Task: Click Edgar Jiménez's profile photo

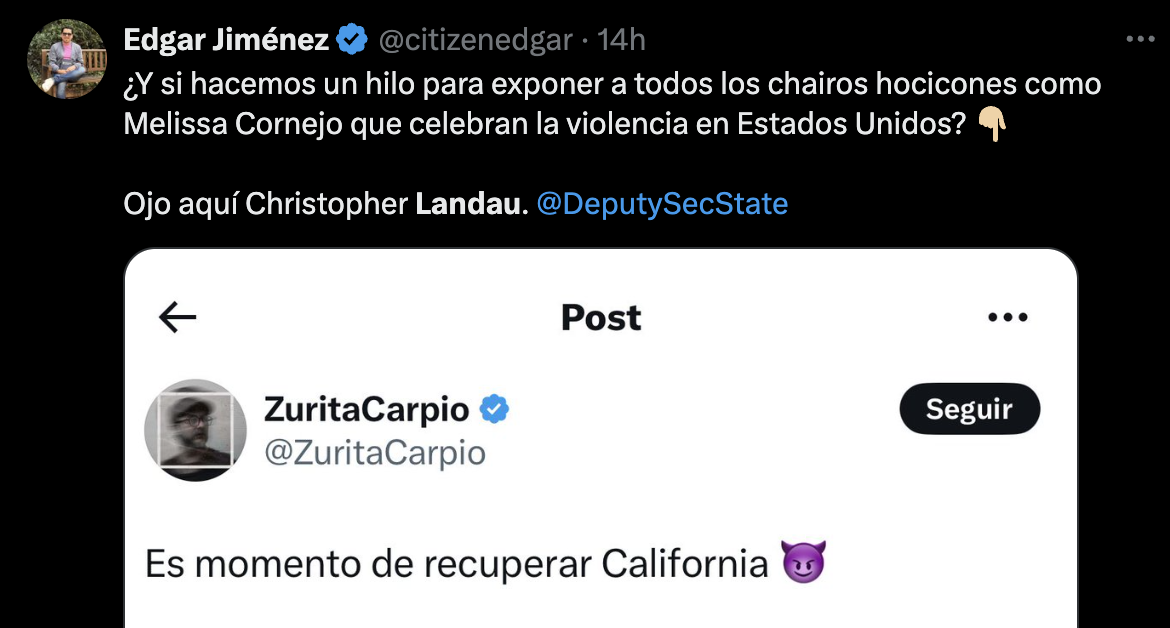Action: click(67, 59)
